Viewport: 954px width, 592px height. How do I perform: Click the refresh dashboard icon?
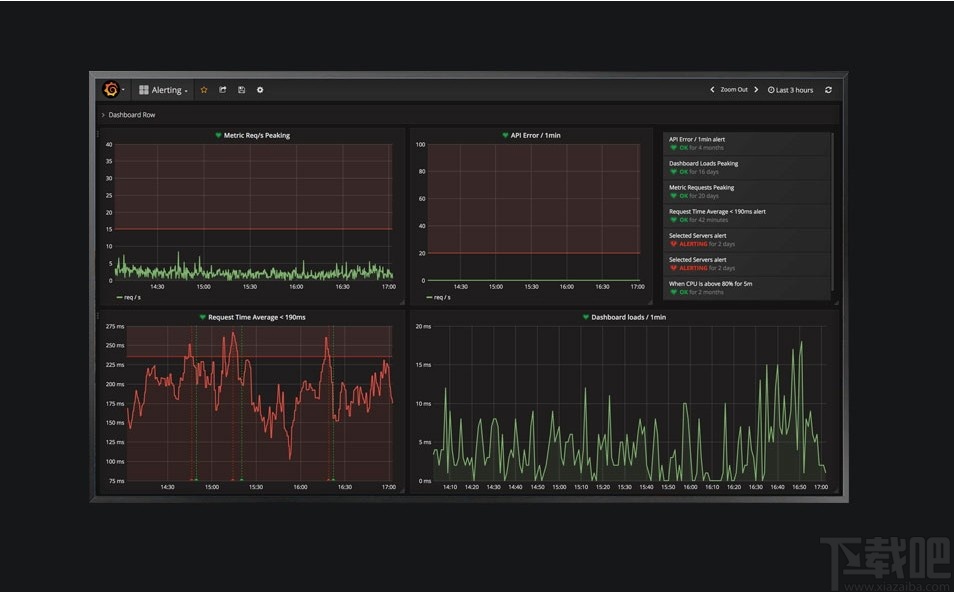pos(829,90)
